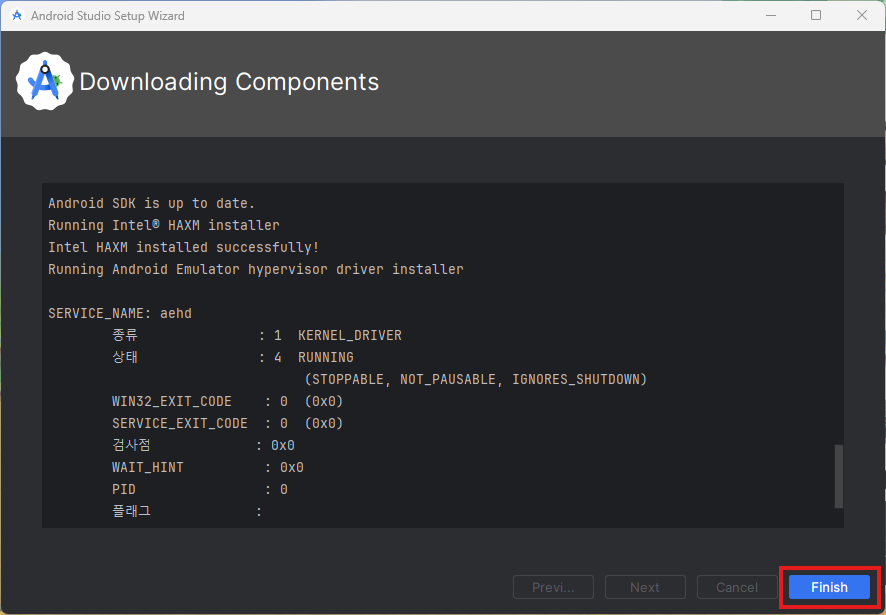
Task: Click the disabled Previous button
Action: click(553, 587)
